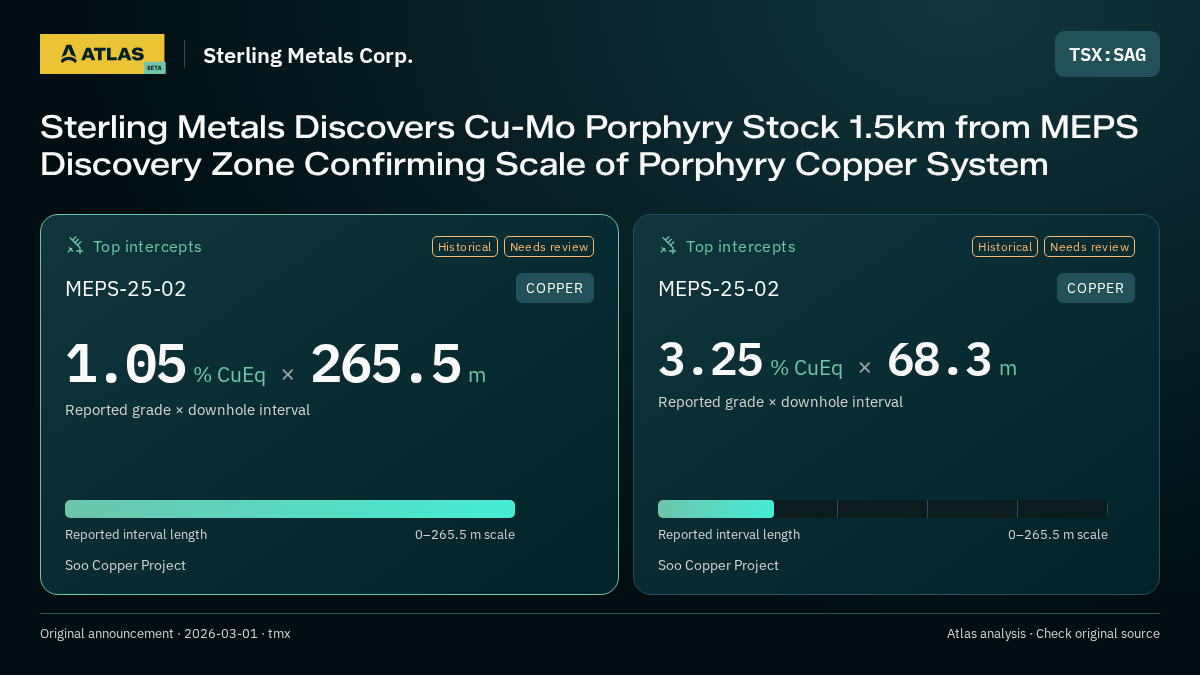1200x675 pixels.
Task: Click the grade × interval caption under 1.05 % CuEq
Action: coord(187,410)
